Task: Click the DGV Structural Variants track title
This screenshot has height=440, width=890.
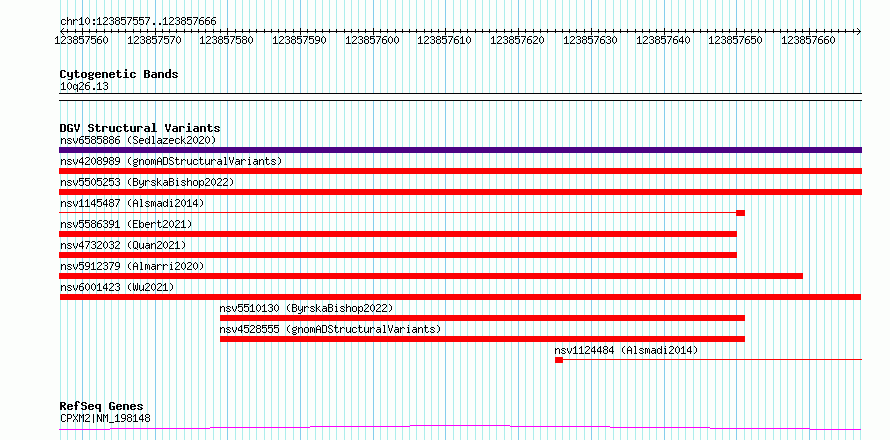Action: [x=140, y=128]
